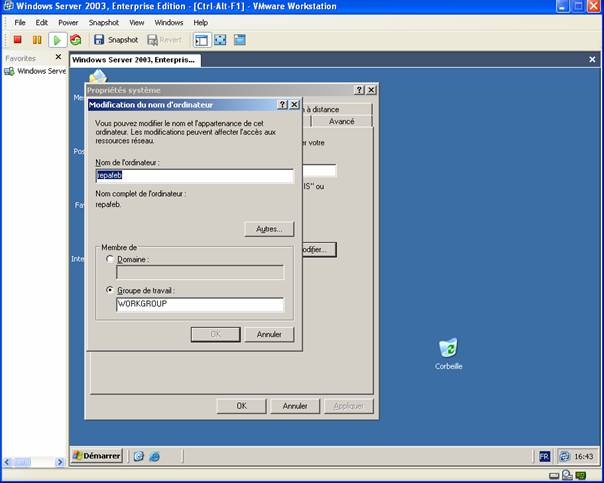This screenshot has height=483, width=604.
Task: Open the Snapshot menu
Action: point(104,22)
